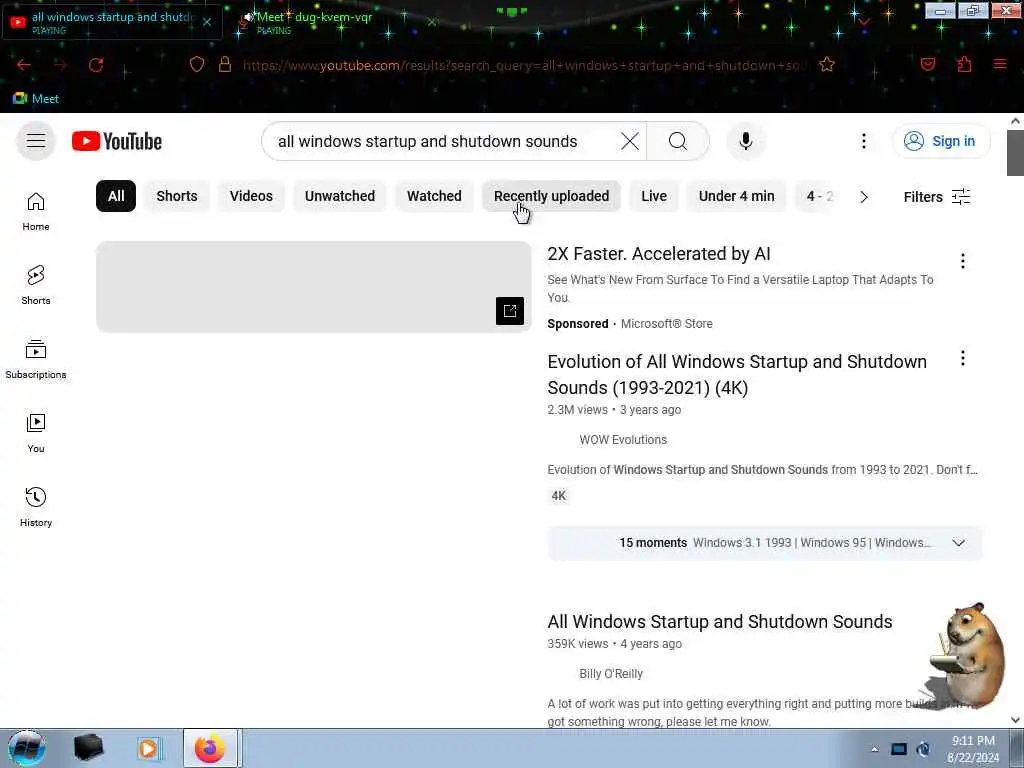Select the Recently uploaded chip
This screenshot has height=768, width=1024.
[x=551, y=196]
